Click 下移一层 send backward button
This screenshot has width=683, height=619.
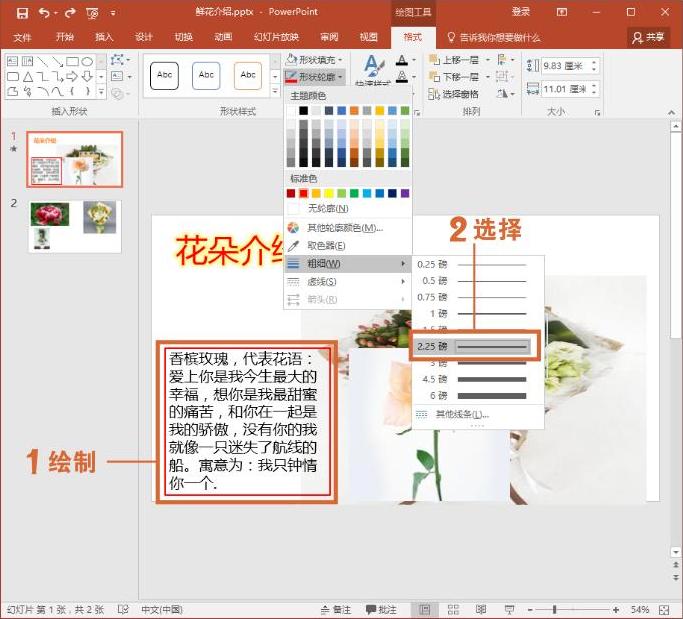pyautogui.click(x=454, y=77)
